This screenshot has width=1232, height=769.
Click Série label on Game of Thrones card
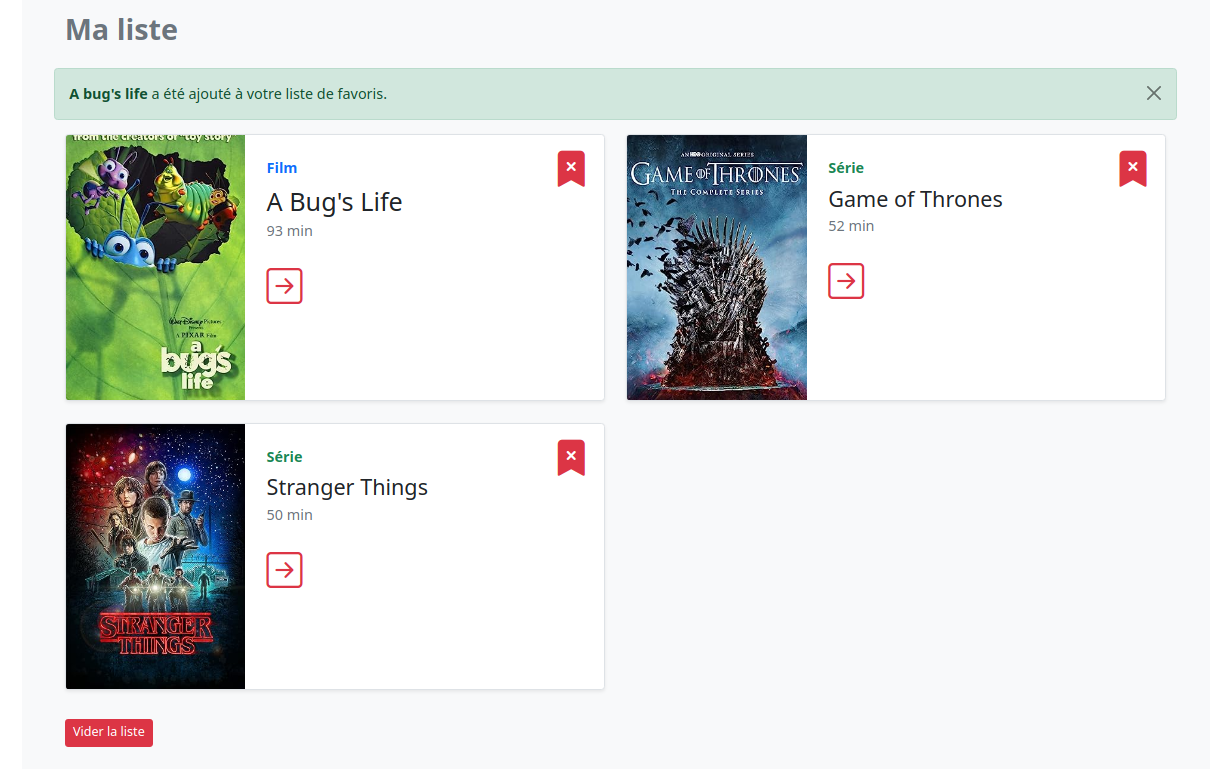click(x=846, y=168)
